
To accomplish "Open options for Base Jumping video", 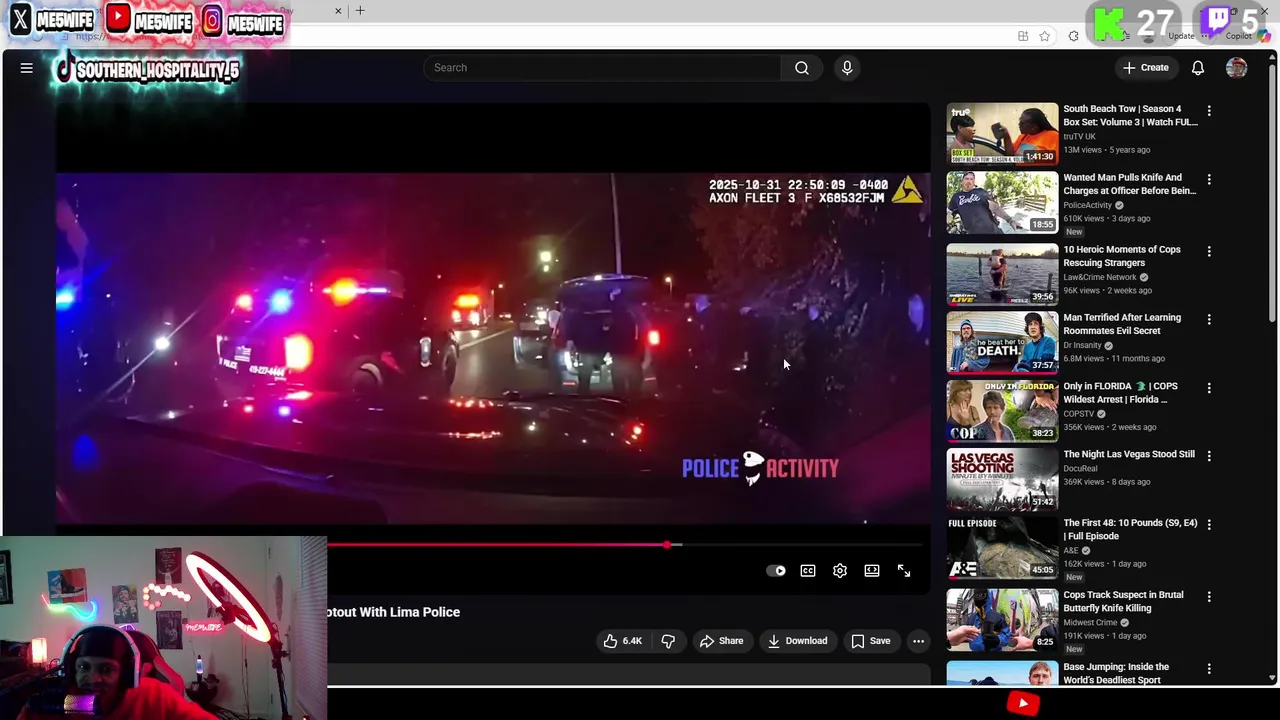I will [1209, 669].
